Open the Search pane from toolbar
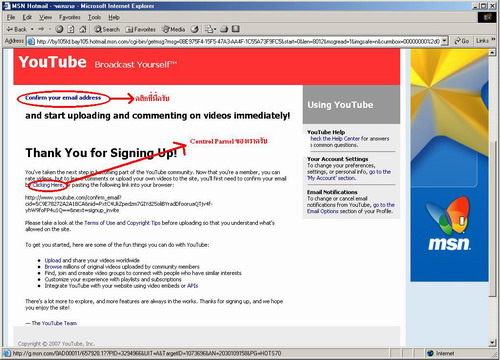 click(107, 29)
